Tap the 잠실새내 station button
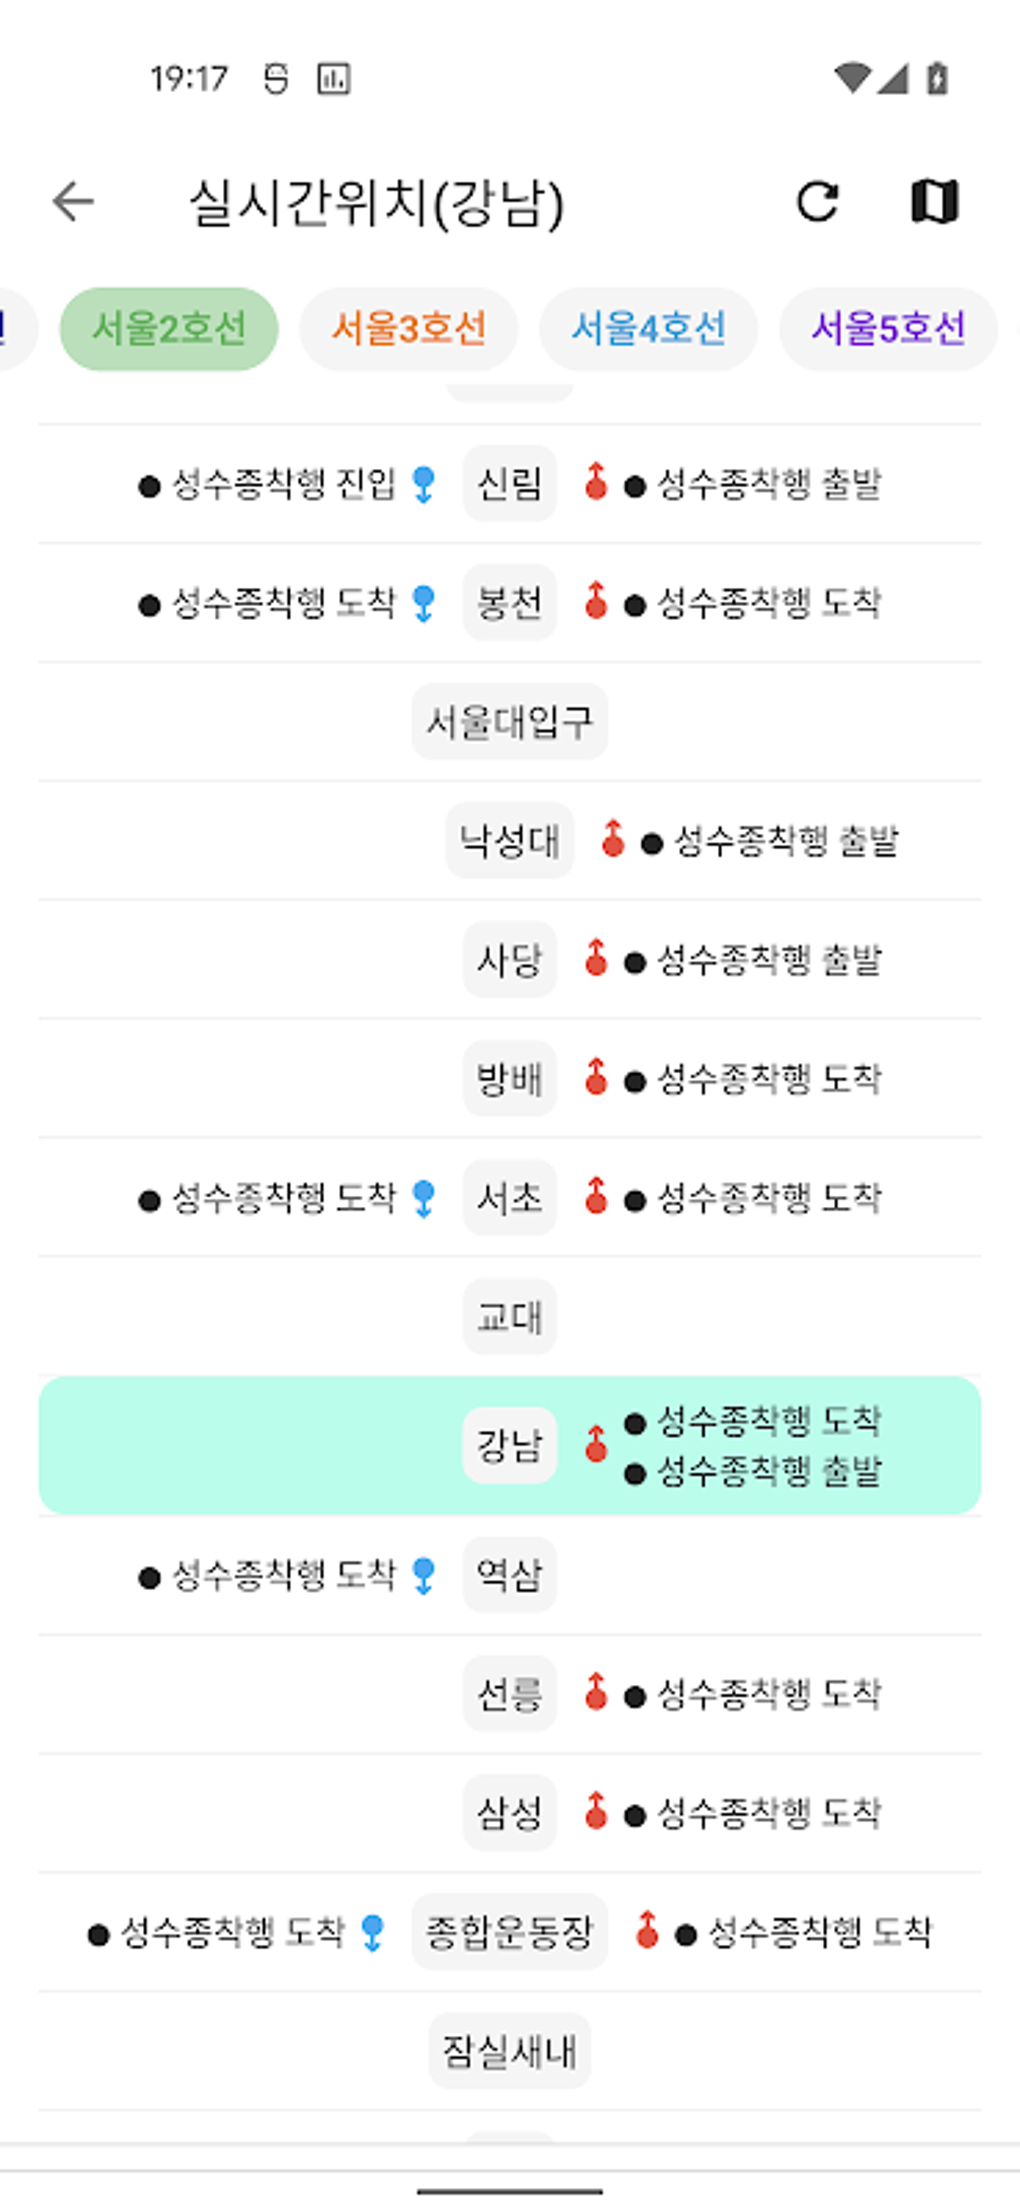Viewport: 1020px width, 2211px height. (509, 2051)
